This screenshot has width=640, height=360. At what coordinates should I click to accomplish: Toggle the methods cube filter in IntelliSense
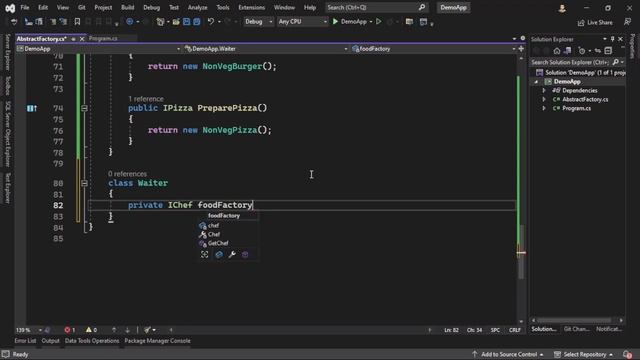click(219, 255)
